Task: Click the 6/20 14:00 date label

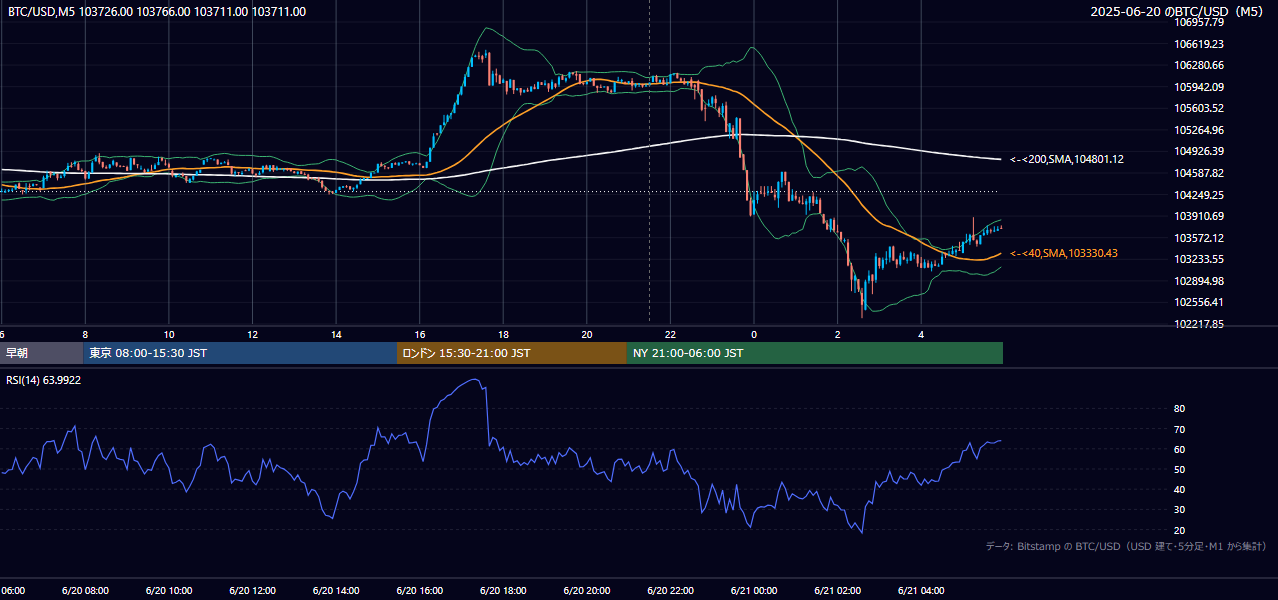Action: pyautogui.click(x=336, y=591)
